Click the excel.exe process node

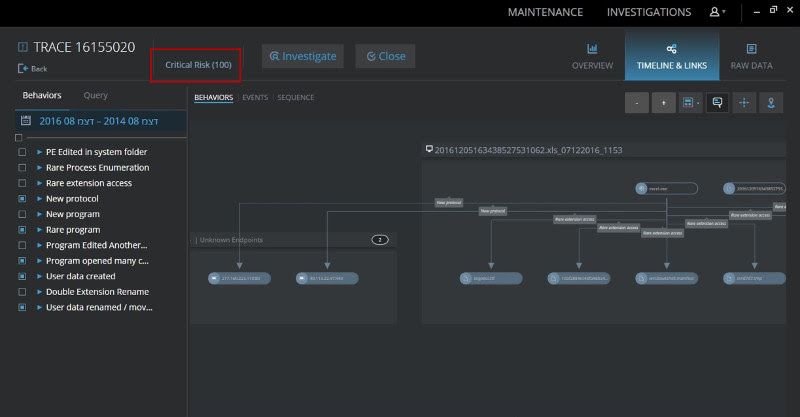[667, 188]
